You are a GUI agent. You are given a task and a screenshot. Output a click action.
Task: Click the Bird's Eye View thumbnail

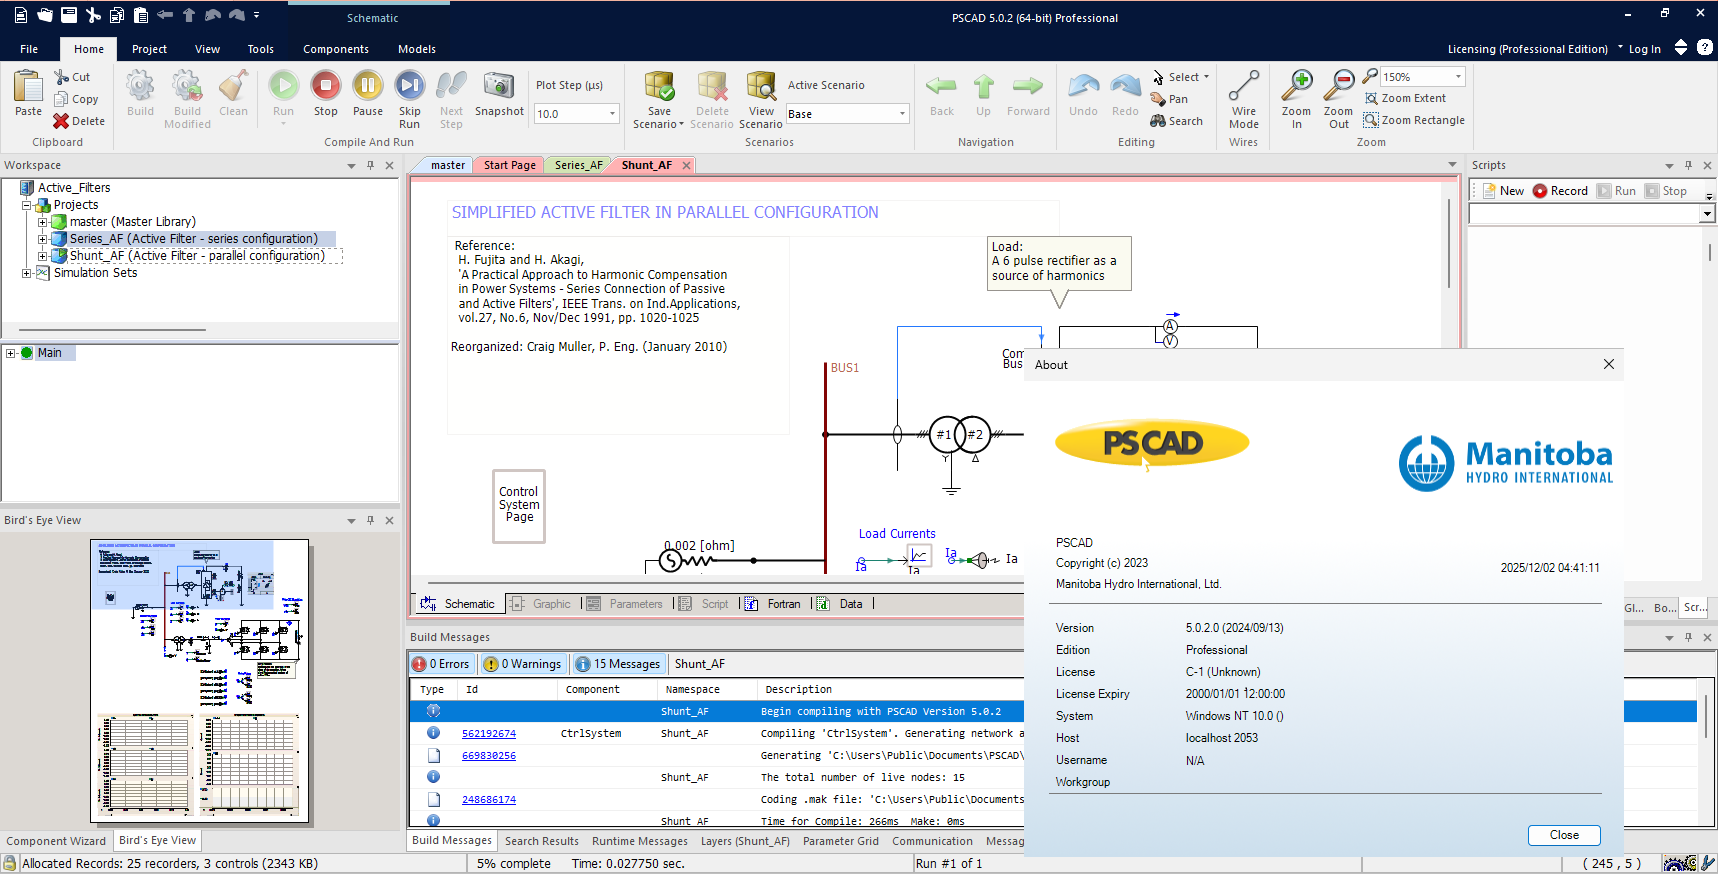[x=200, y=681]
